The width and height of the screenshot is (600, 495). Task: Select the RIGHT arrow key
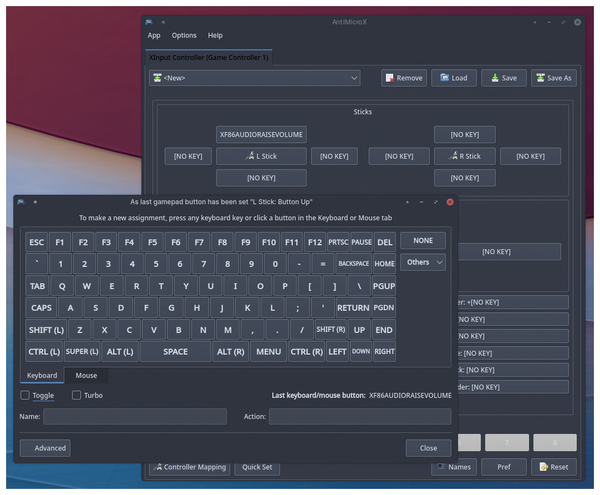[384, 352]
